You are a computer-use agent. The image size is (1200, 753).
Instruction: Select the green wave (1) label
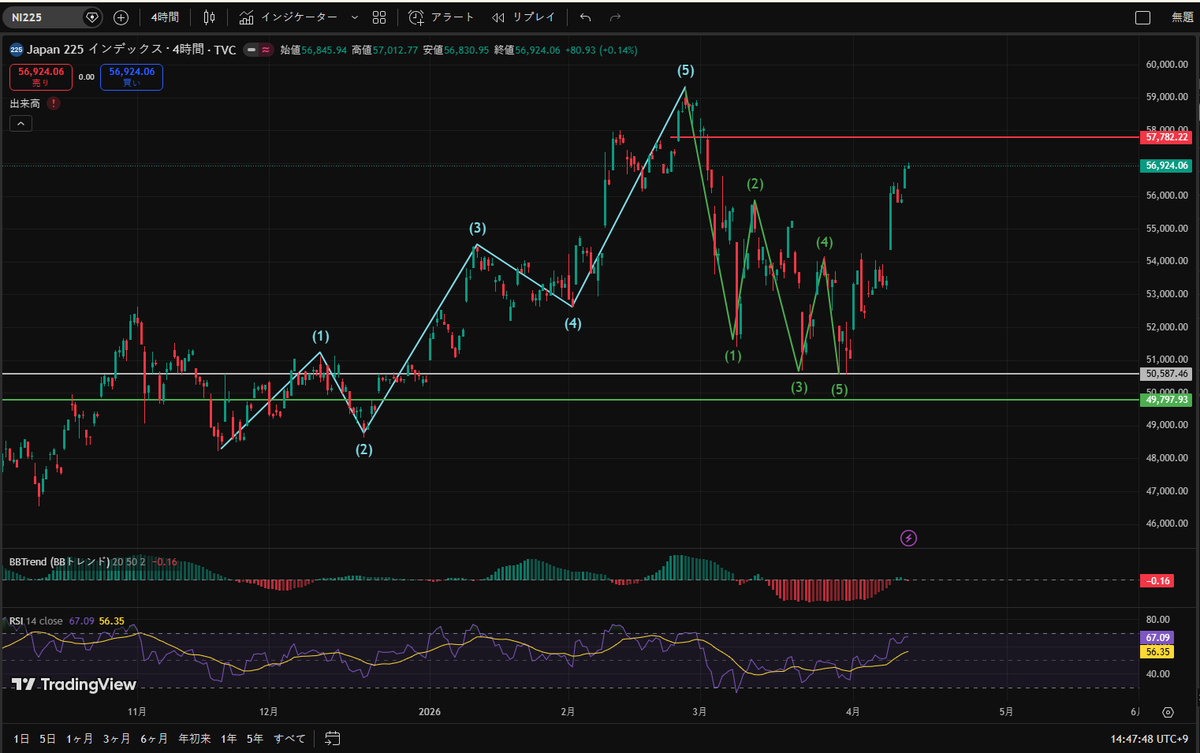click(x=733, y=356)
